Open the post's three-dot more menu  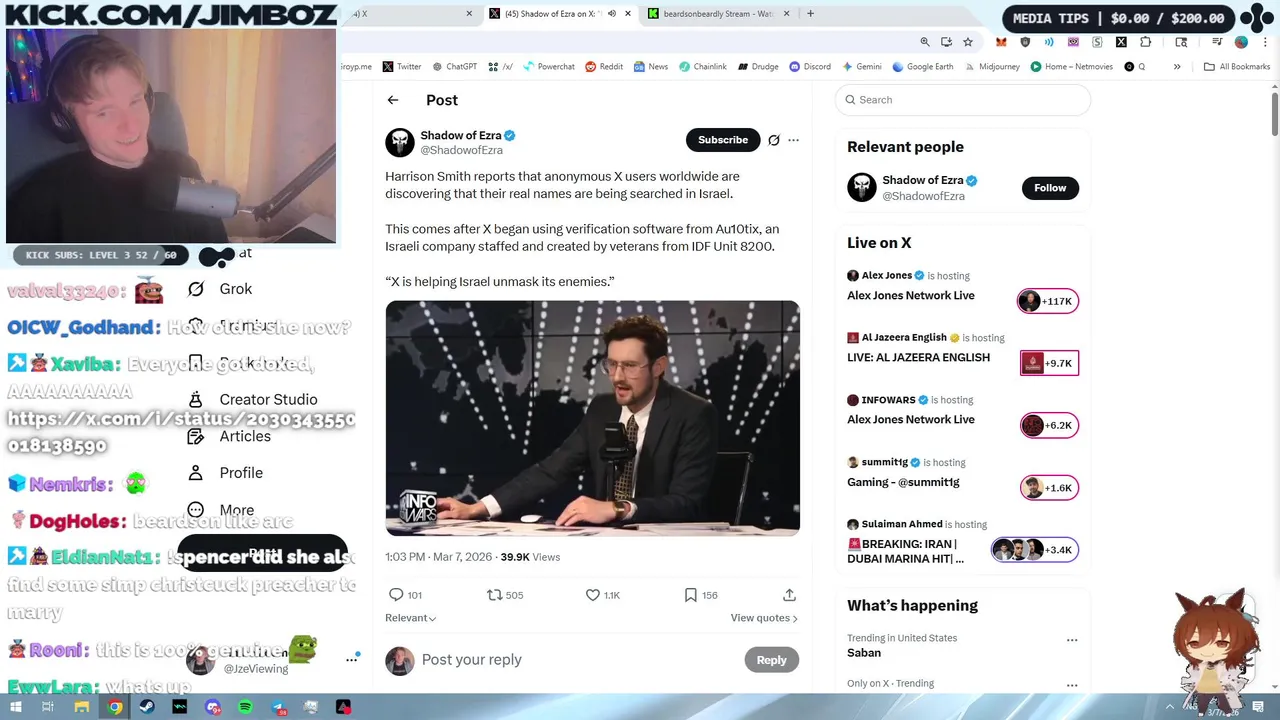794,140
